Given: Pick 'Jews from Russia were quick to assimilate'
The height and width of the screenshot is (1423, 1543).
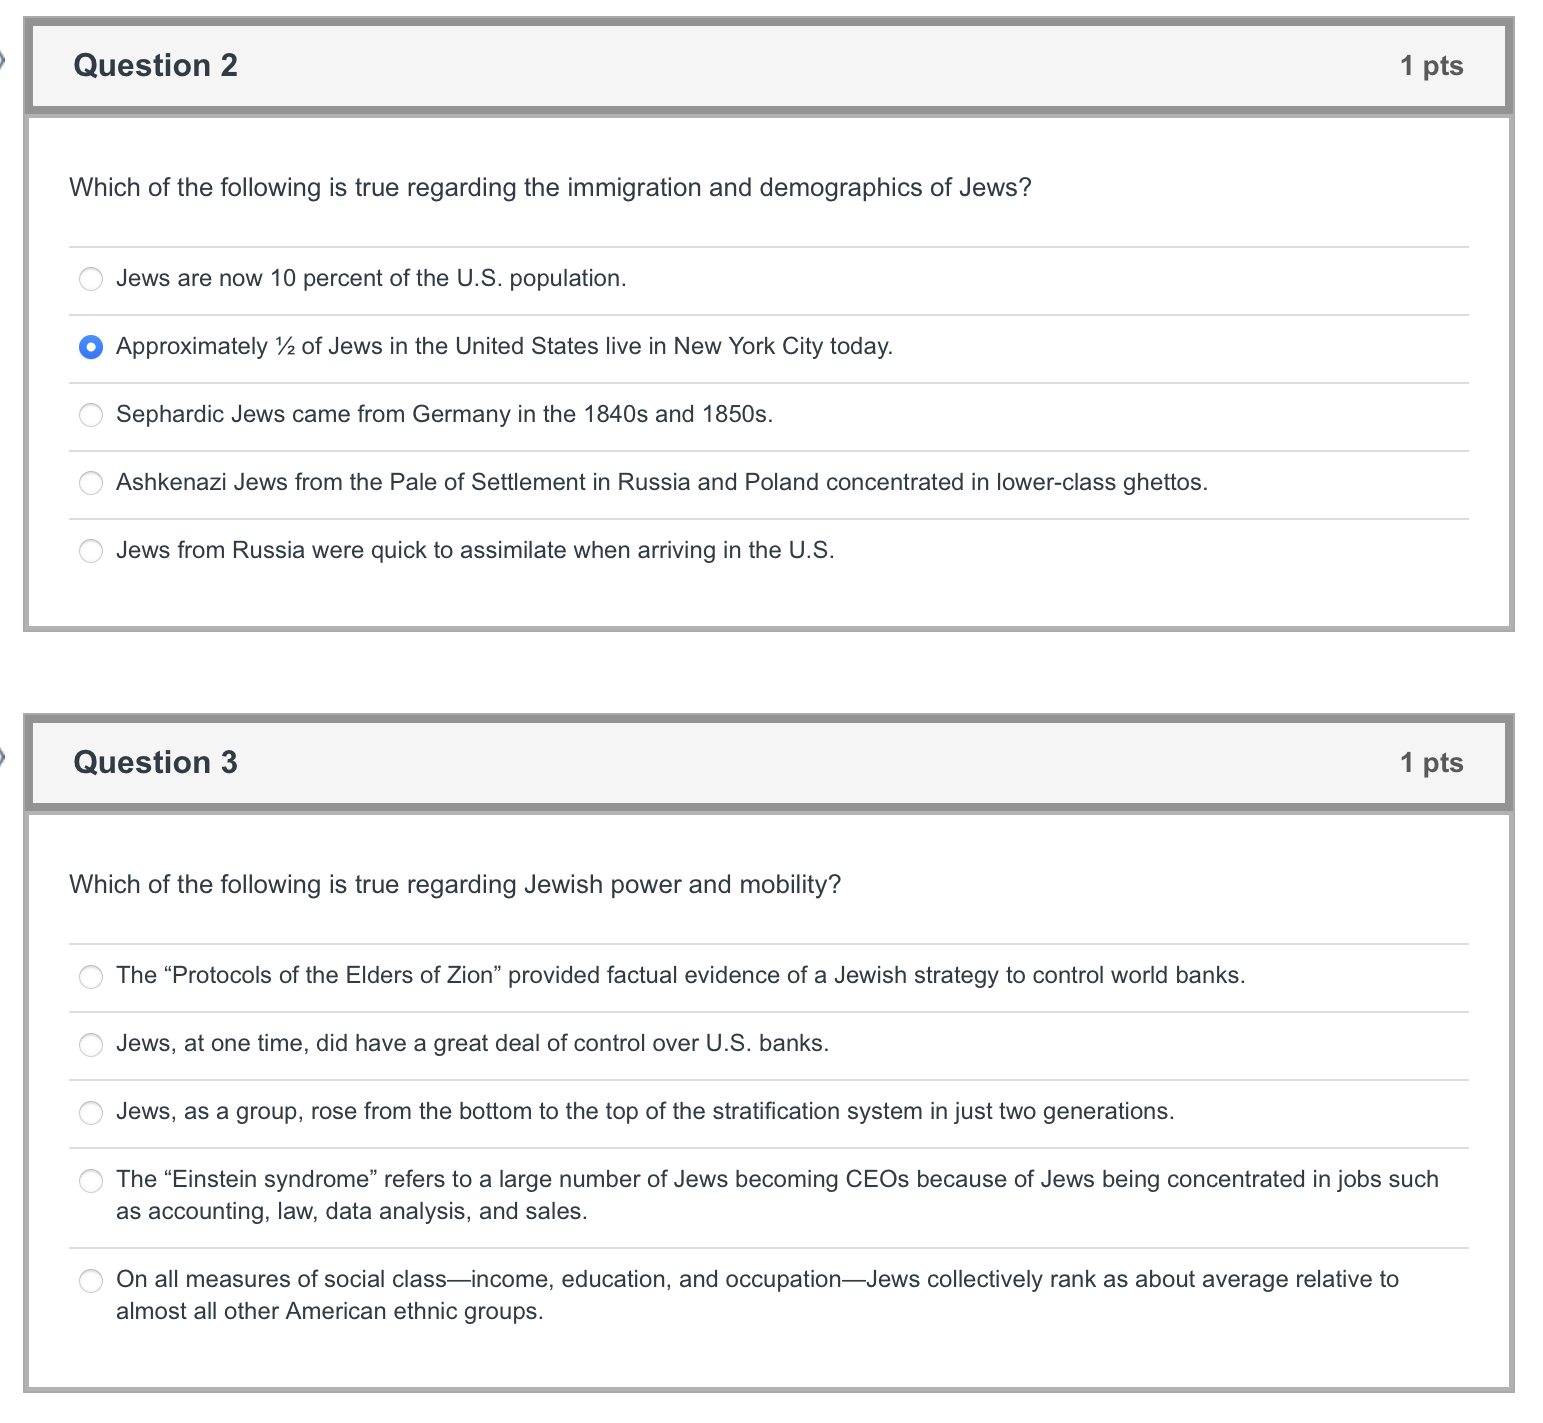Looking at the screenshot, I should (91, 550).
